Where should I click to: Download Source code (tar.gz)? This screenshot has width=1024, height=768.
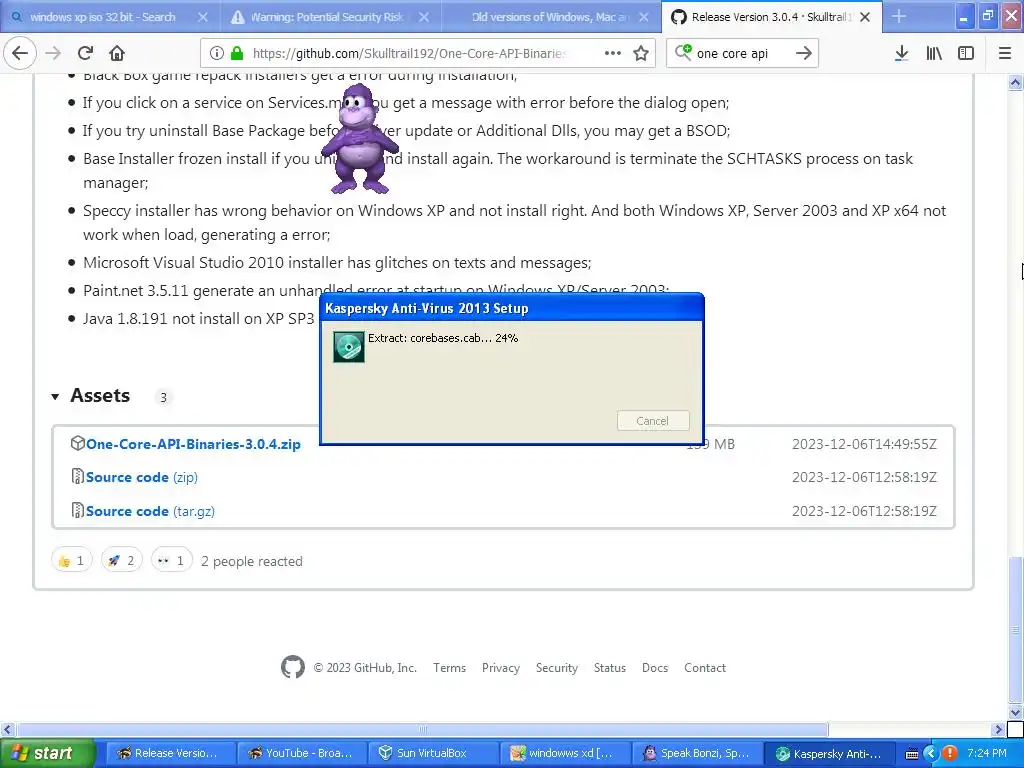coord(150,511)
